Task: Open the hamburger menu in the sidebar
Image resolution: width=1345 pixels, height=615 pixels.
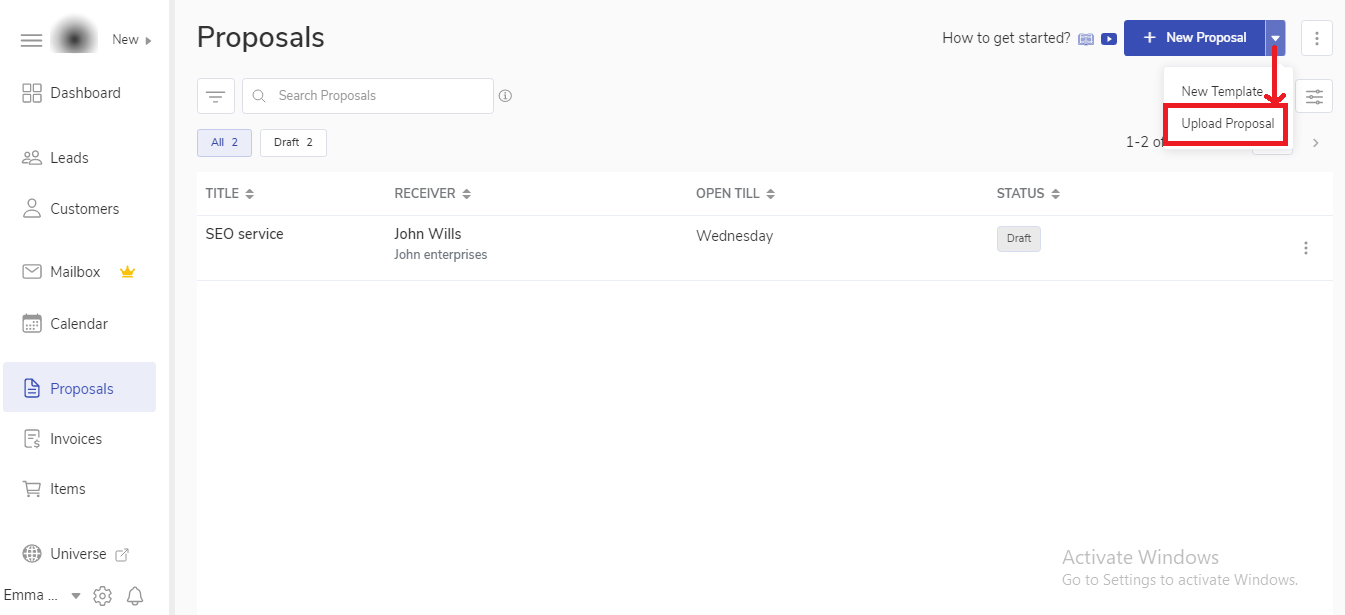Action: [32, 40]
